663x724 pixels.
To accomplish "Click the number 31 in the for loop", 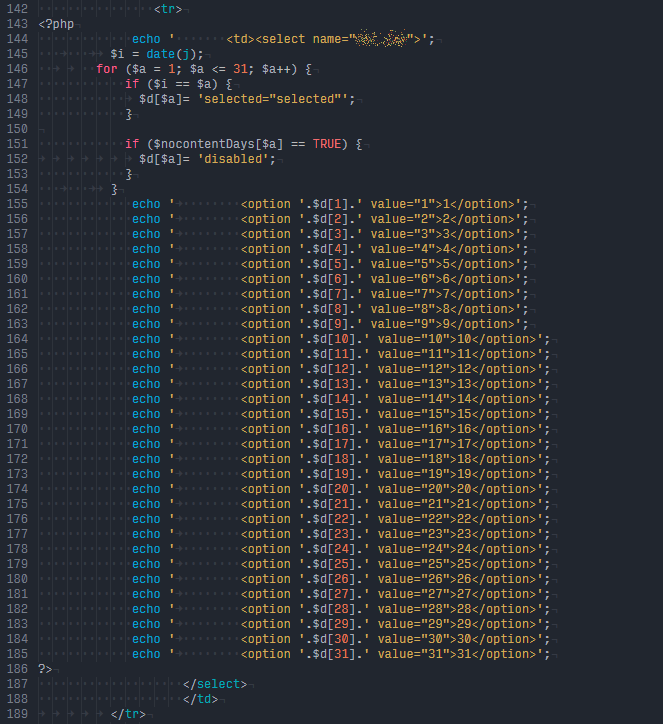I will tap(240, 69).
